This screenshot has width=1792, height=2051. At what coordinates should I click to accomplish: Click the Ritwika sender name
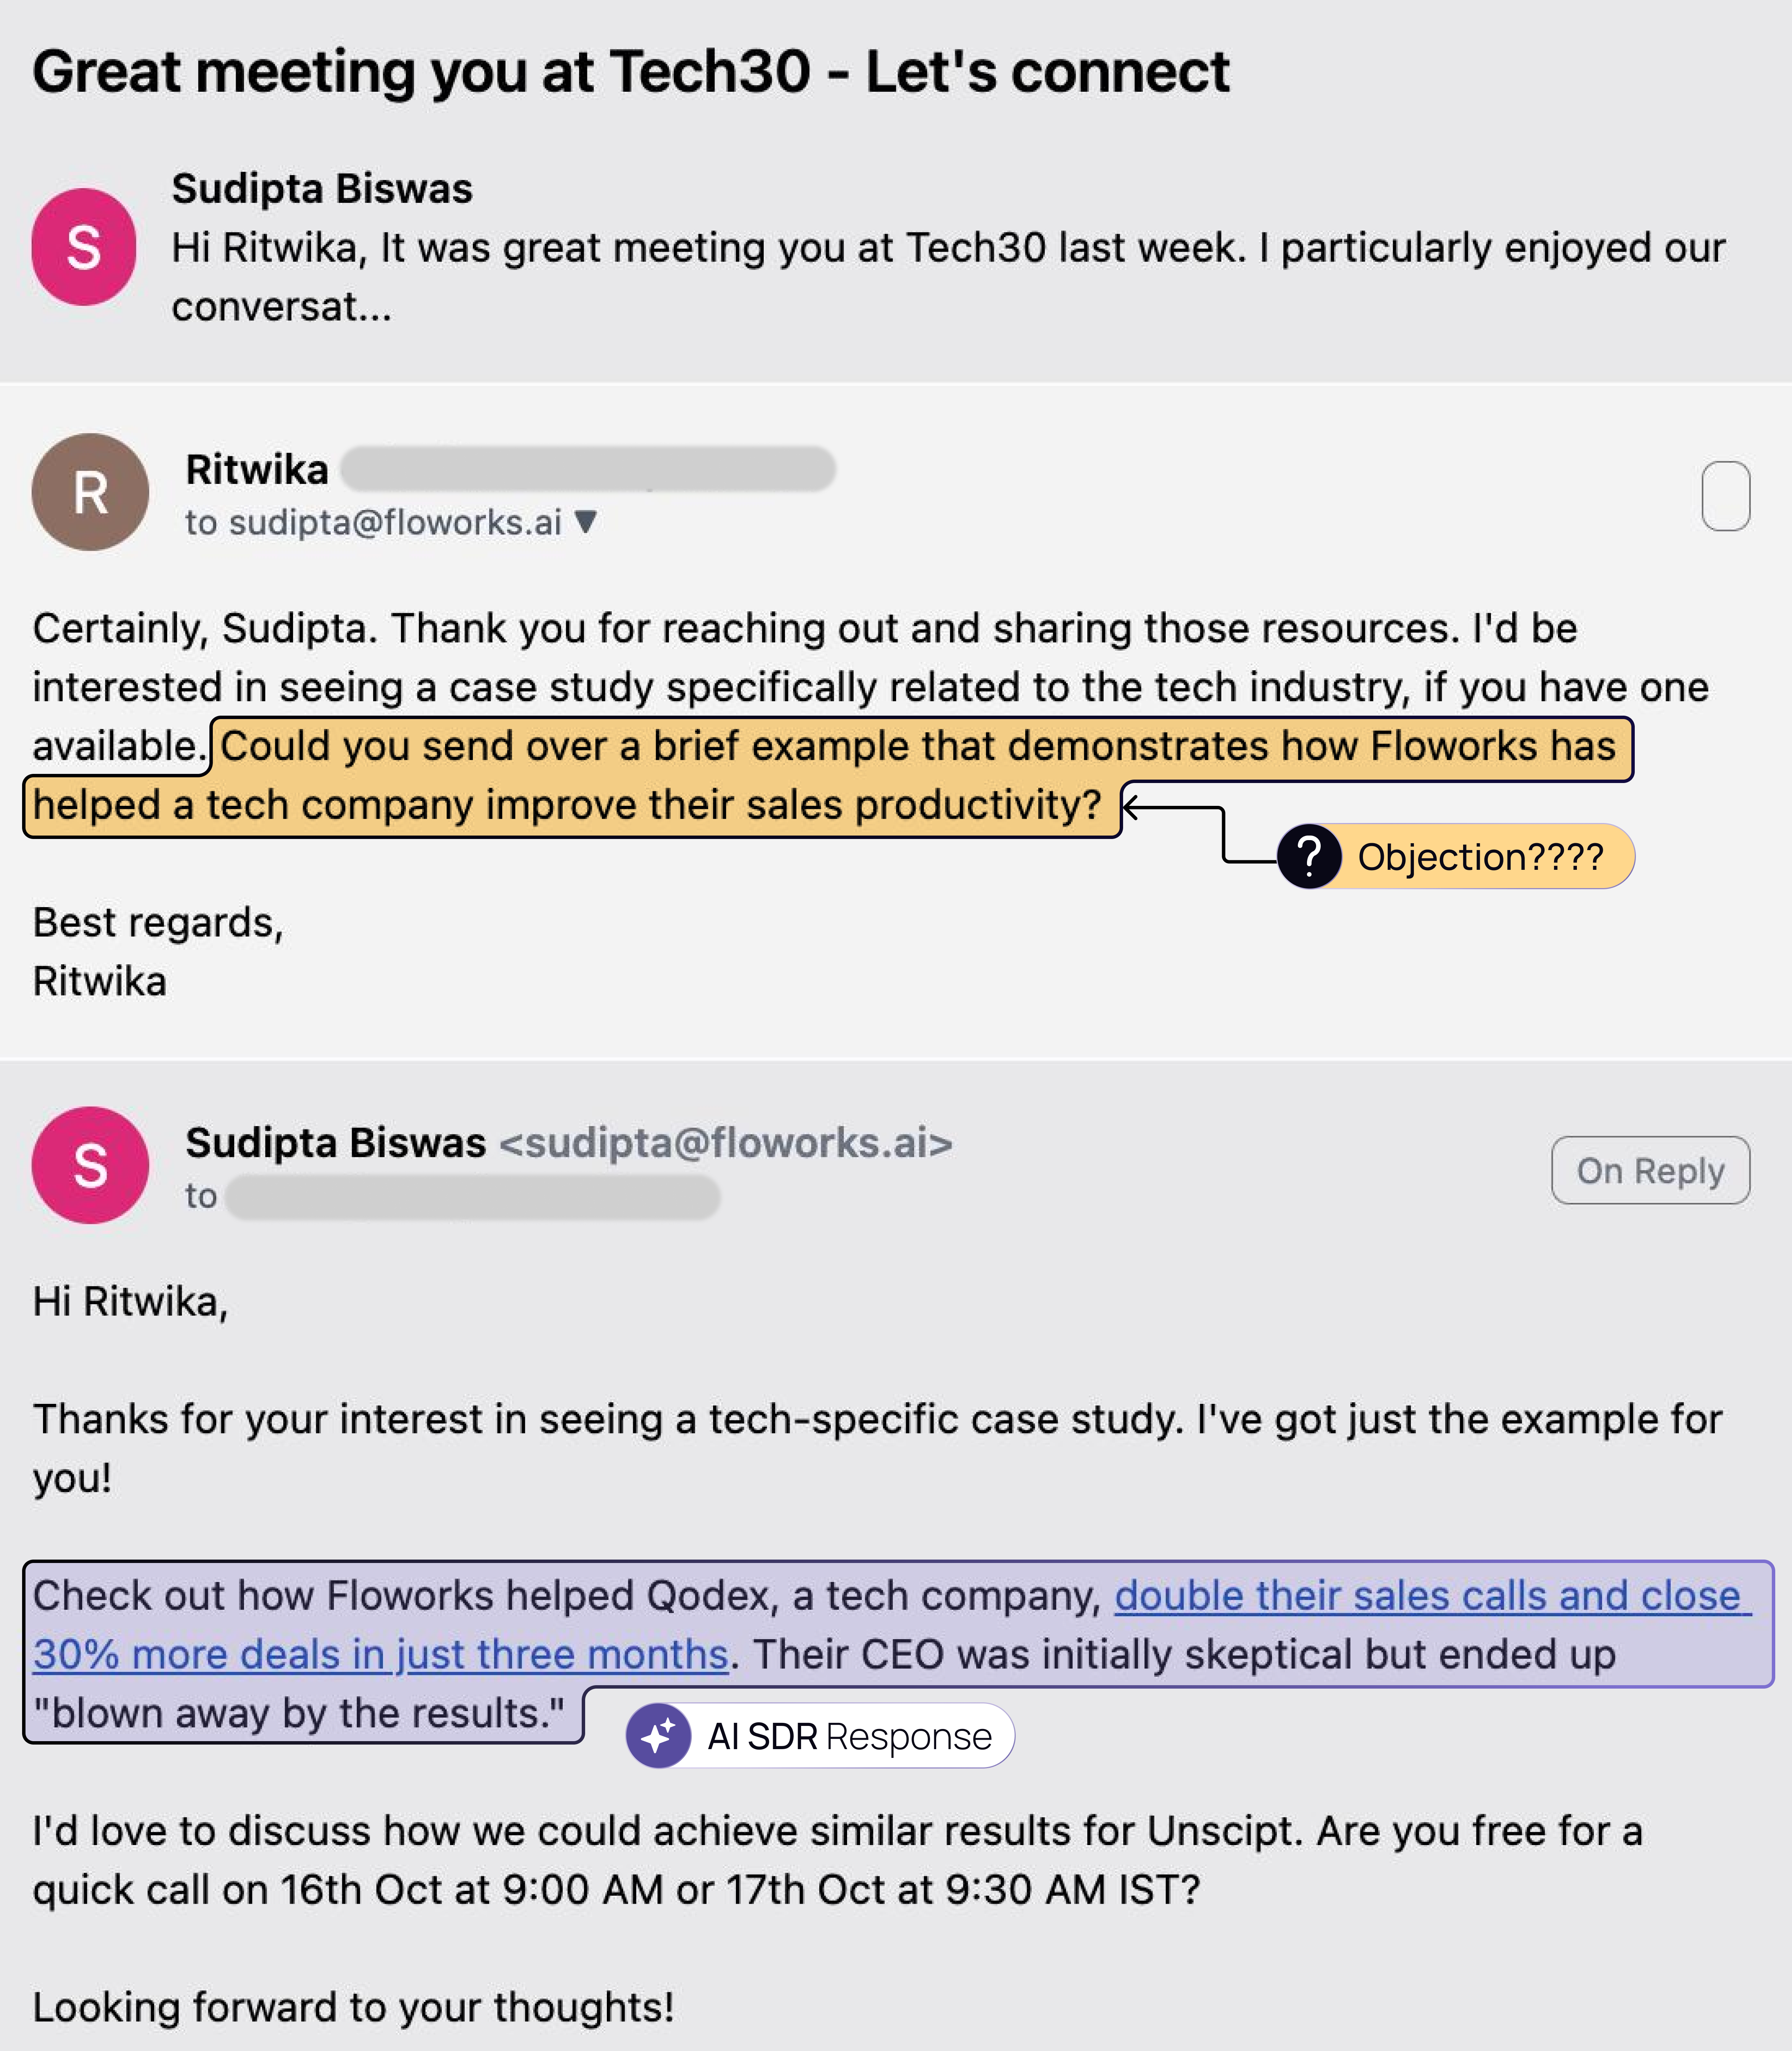(257, 469)
